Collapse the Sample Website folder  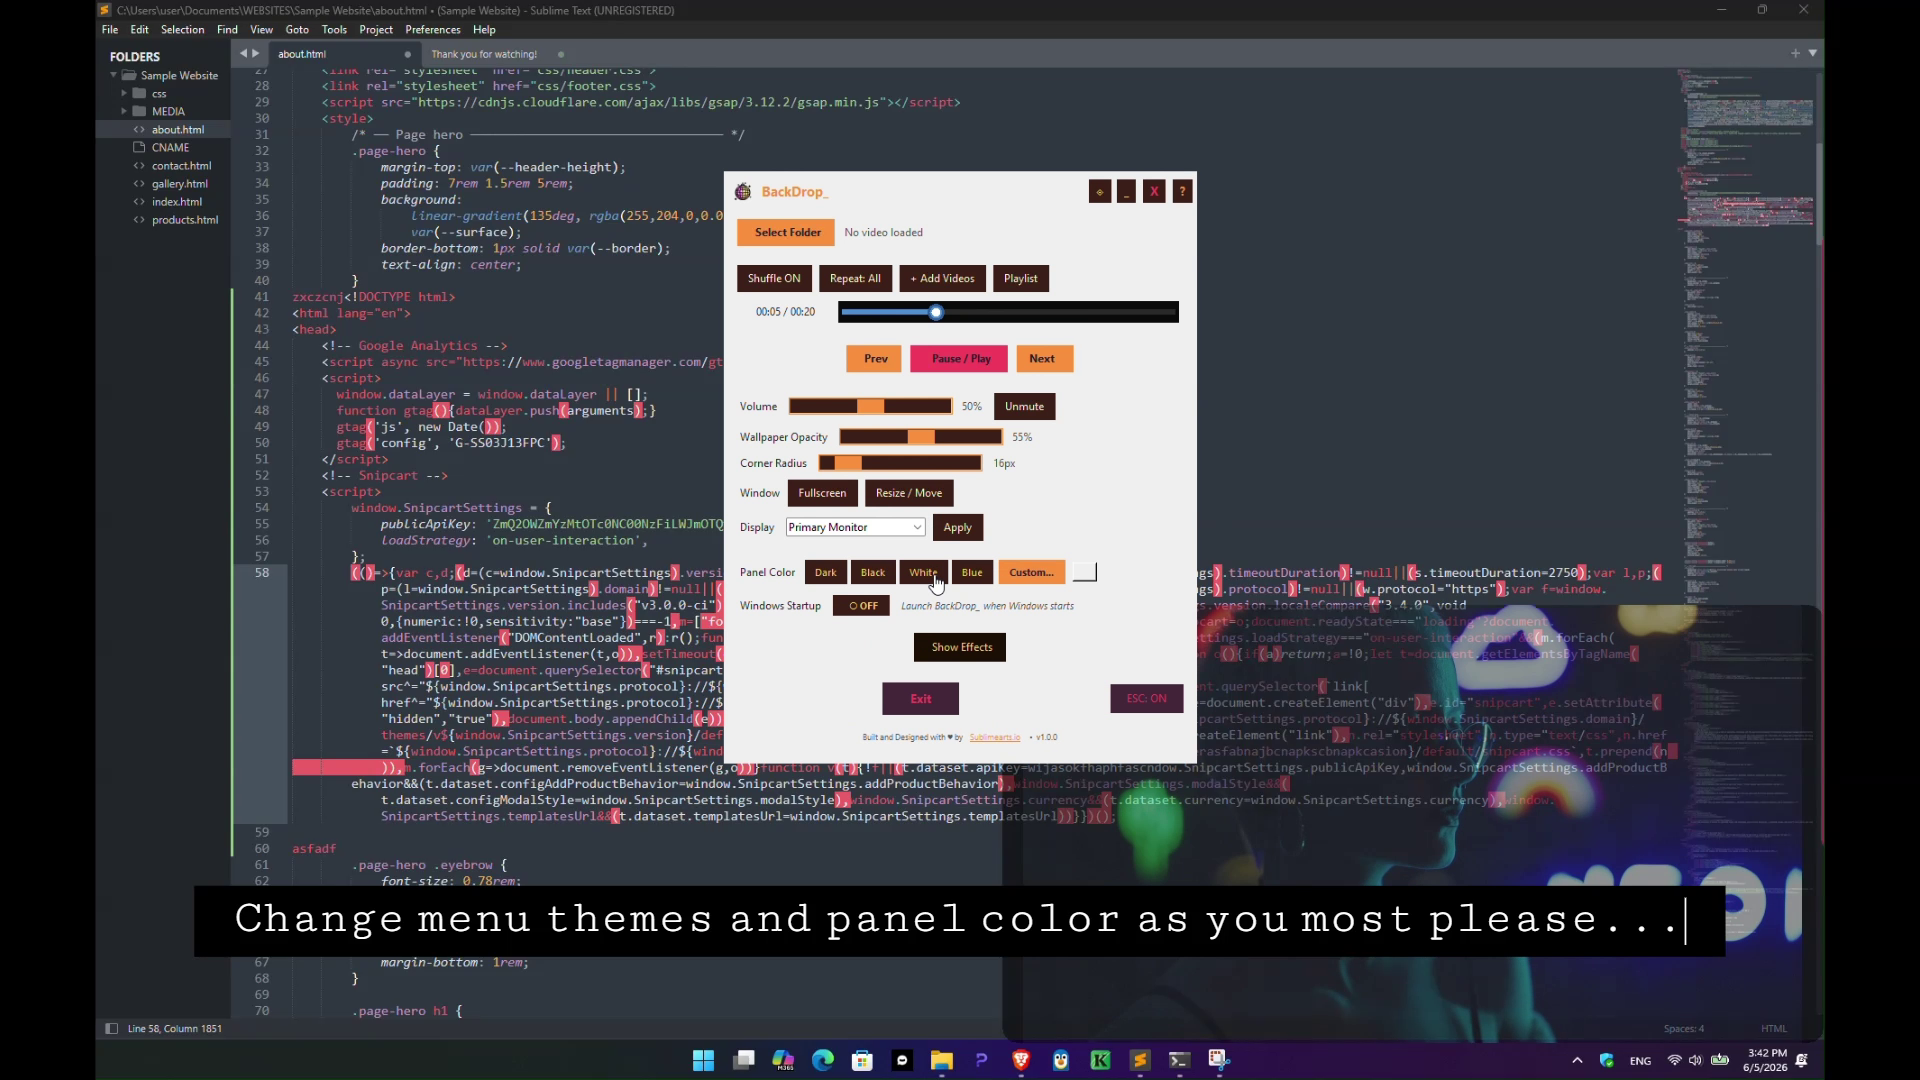click(114, 75)
